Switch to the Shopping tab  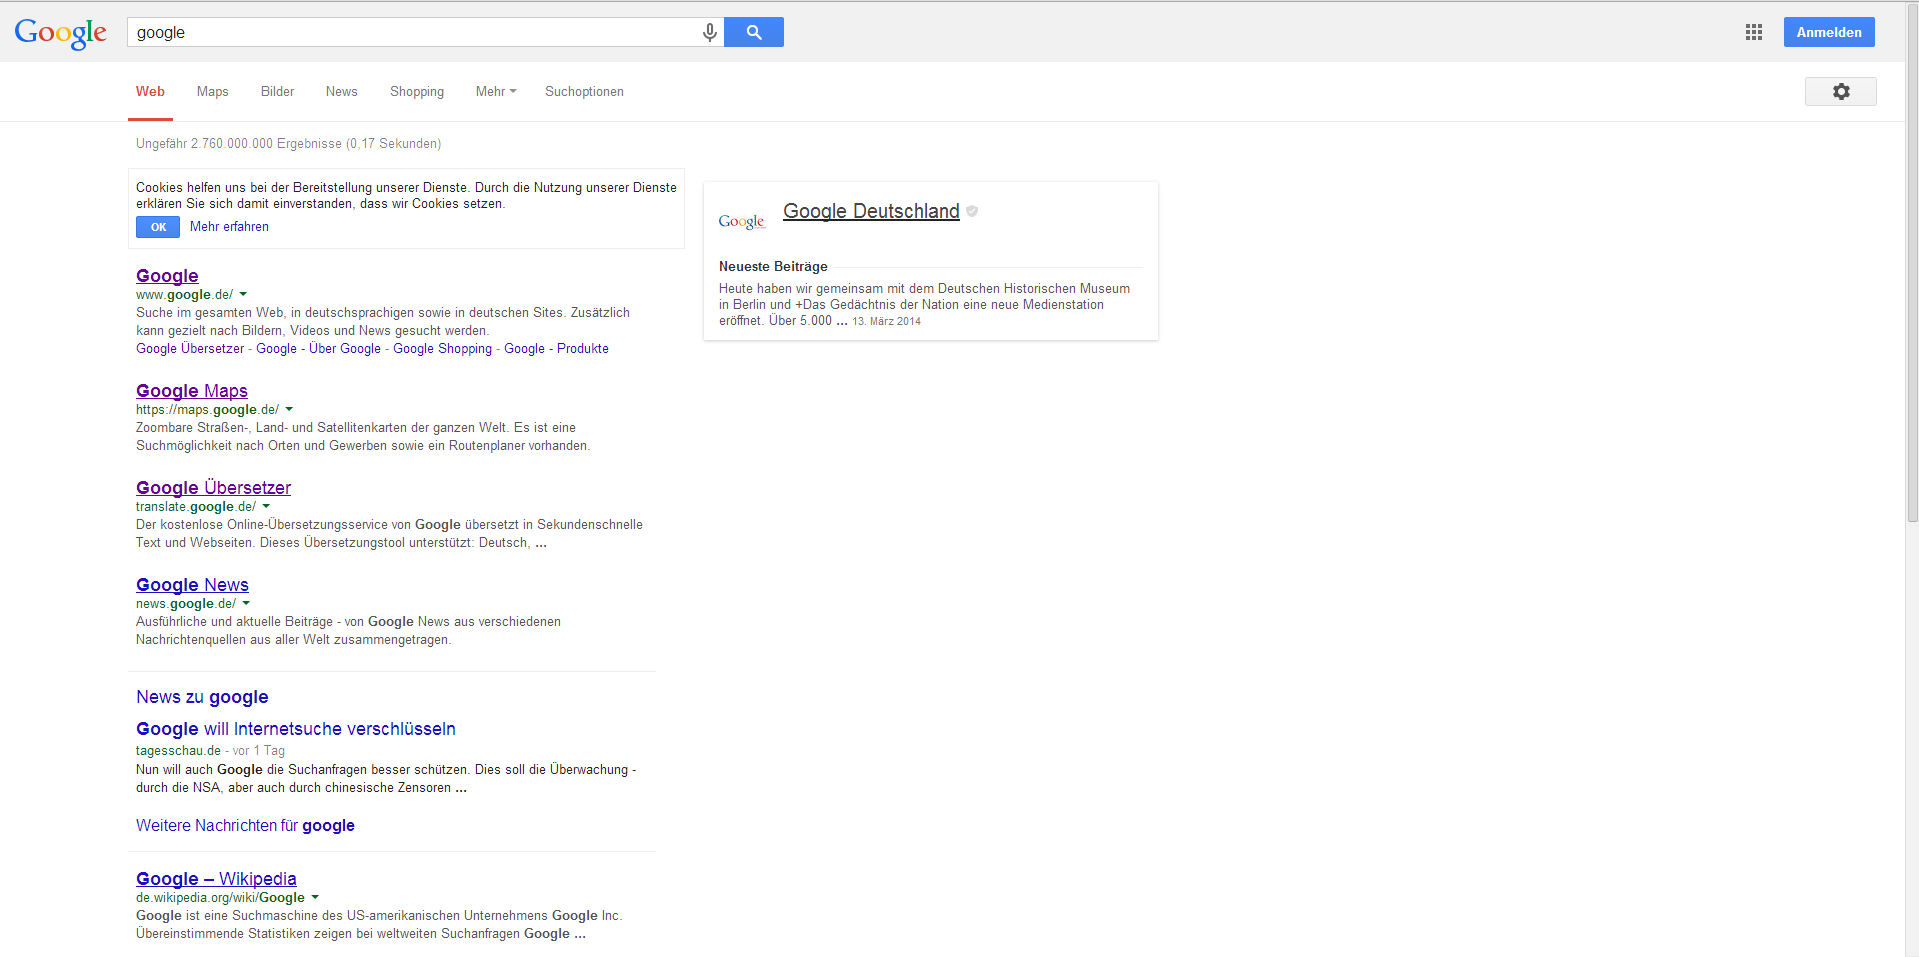point(417,91)
